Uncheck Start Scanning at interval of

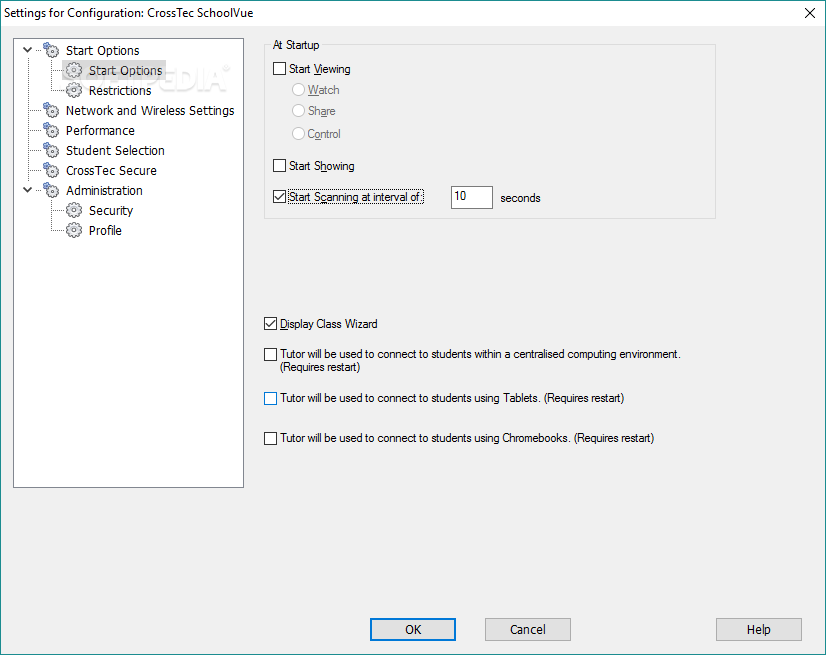(x=279, y=197)
